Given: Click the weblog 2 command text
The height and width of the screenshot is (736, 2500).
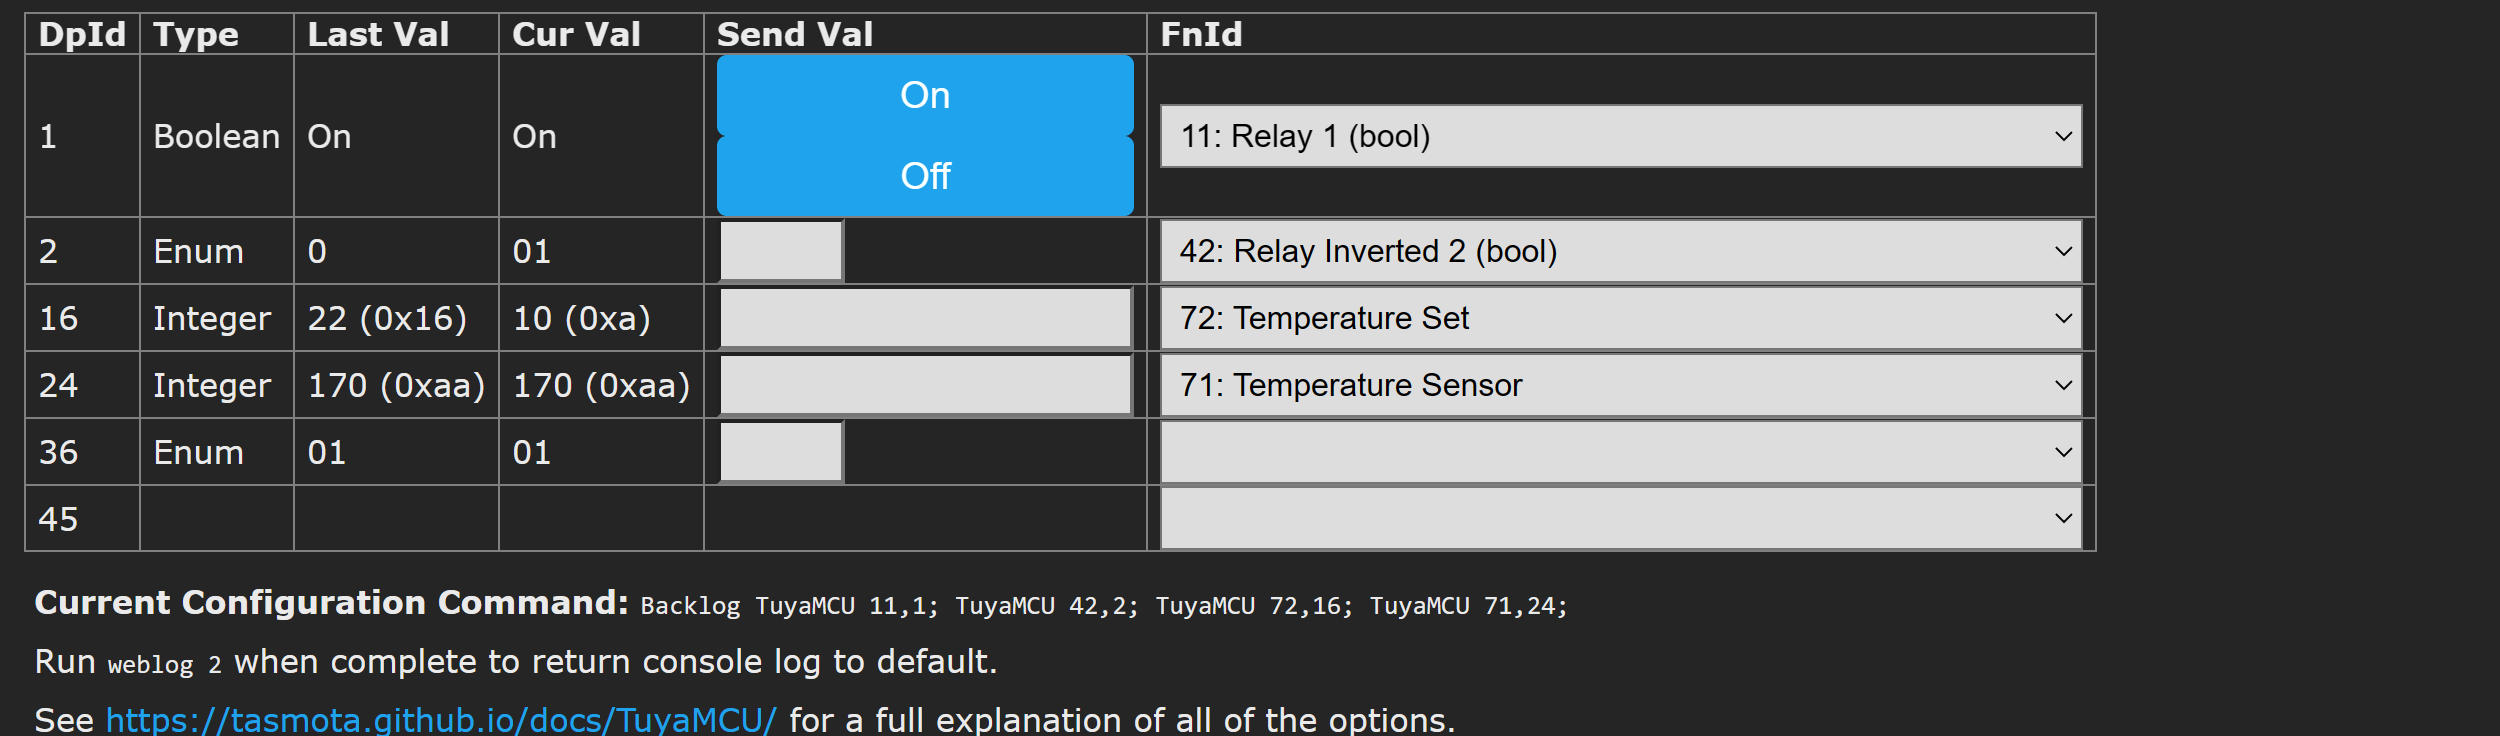Looking at the screenshot, I should coord(163,663).
